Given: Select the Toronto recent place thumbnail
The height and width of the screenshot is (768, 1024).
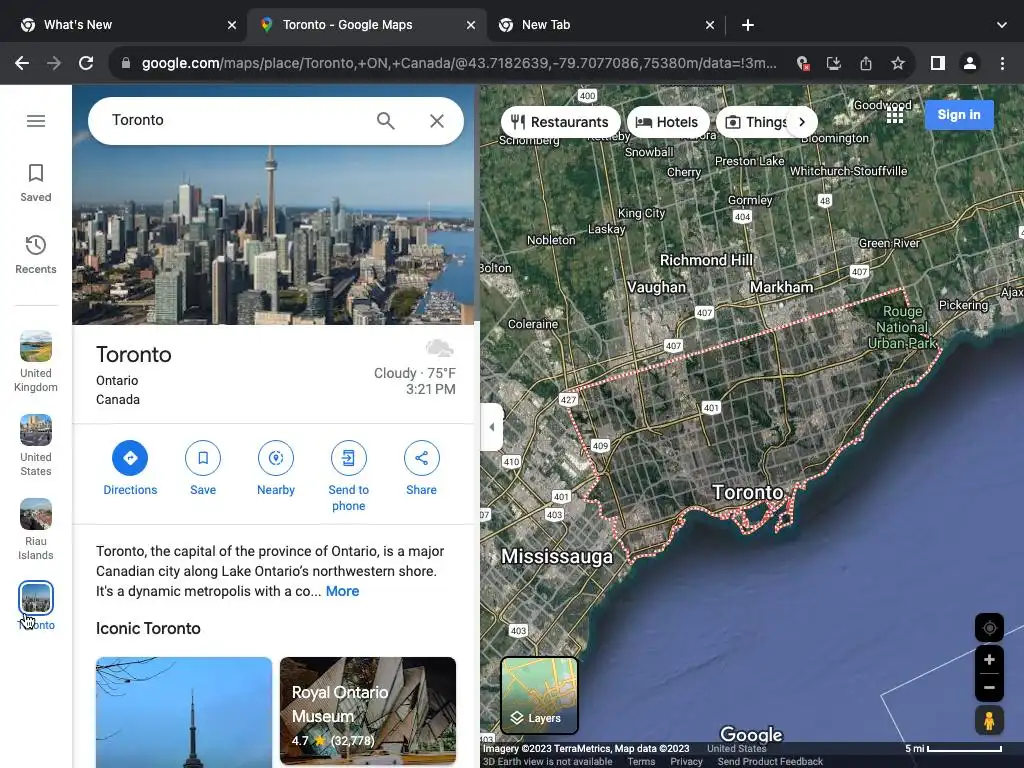Looking at the screenshot, I should pos(36,598).
